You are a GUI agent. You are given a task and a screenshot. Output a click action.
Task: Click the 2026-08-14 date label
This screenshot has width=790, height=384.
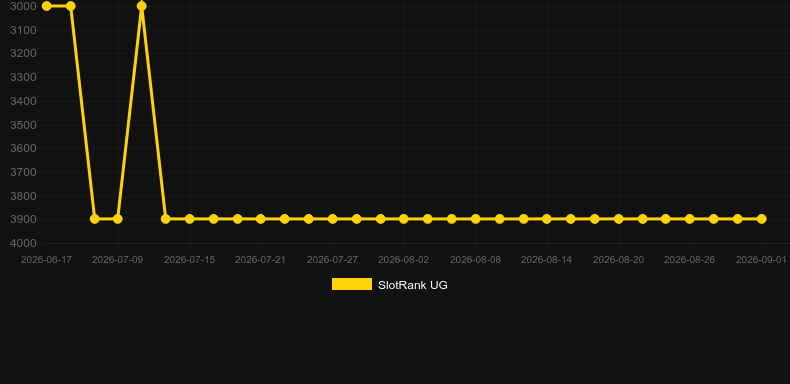547,260
